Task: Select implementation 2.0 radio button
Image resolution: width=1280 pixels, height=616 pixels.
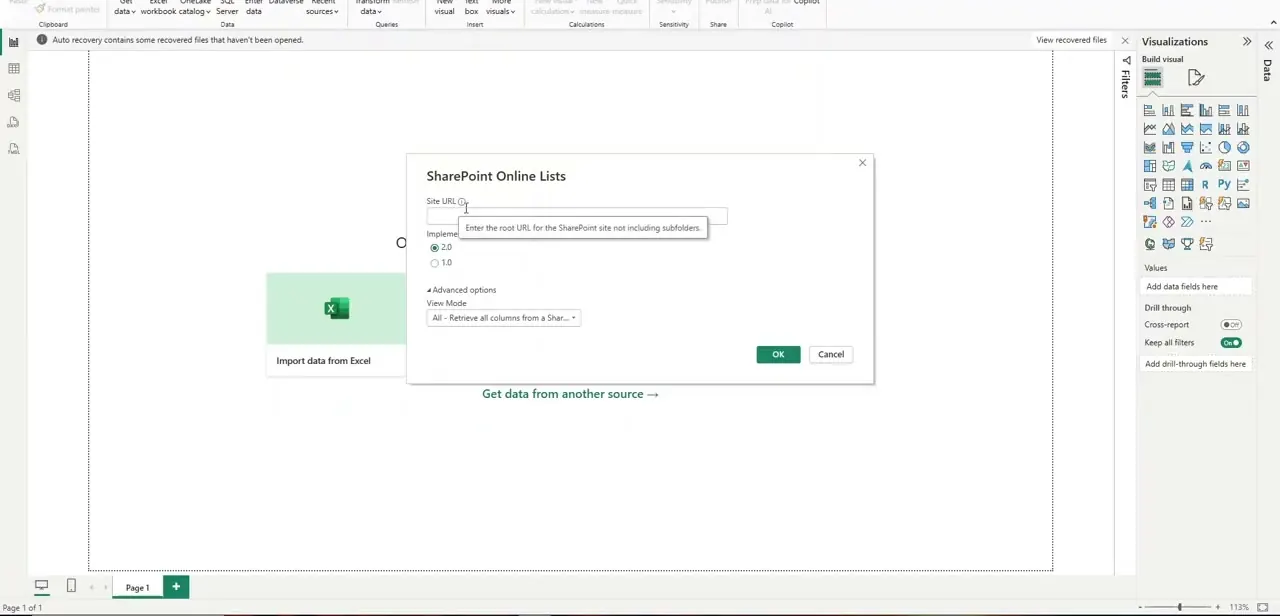Action: point(434,247)
